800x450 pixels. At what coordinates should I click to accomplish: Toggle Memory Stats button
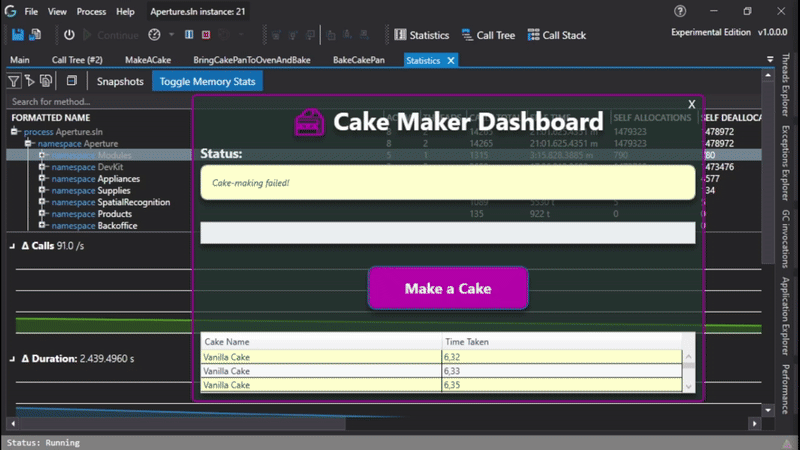click(207, 81)
